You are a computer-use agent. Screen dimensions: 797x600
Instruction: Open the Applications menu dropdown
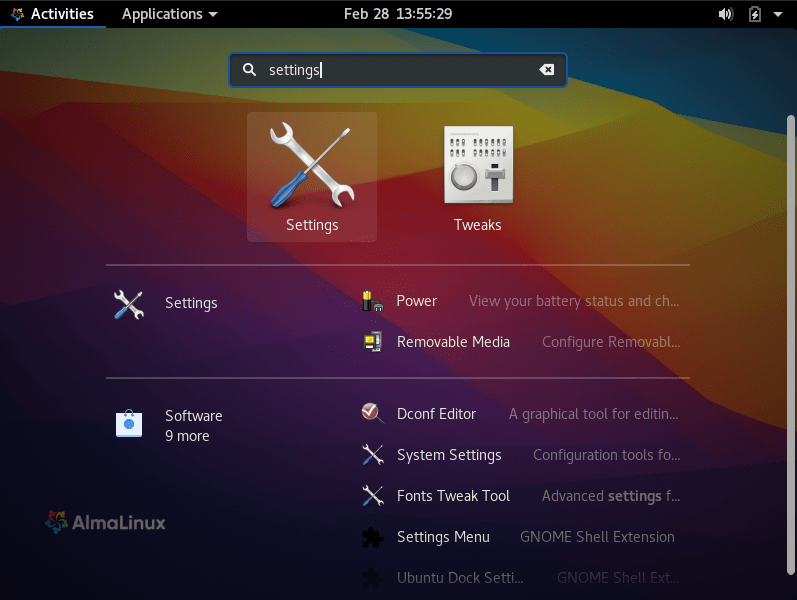[x=169, y=14]
